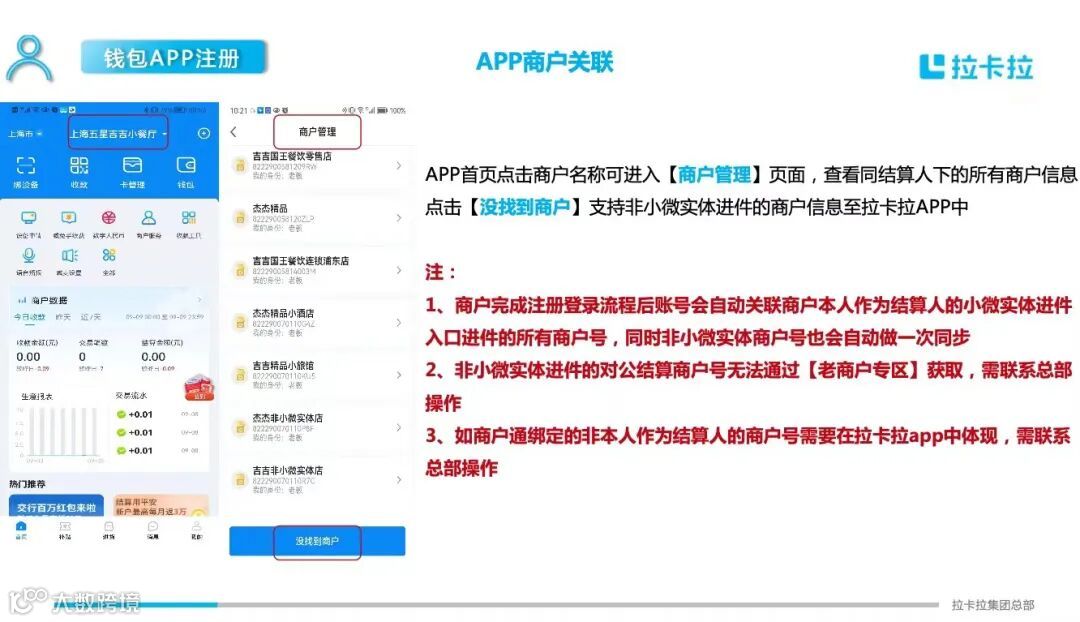Open the 上海市 city selector
Screen dimensions: 1080x622
25,134
